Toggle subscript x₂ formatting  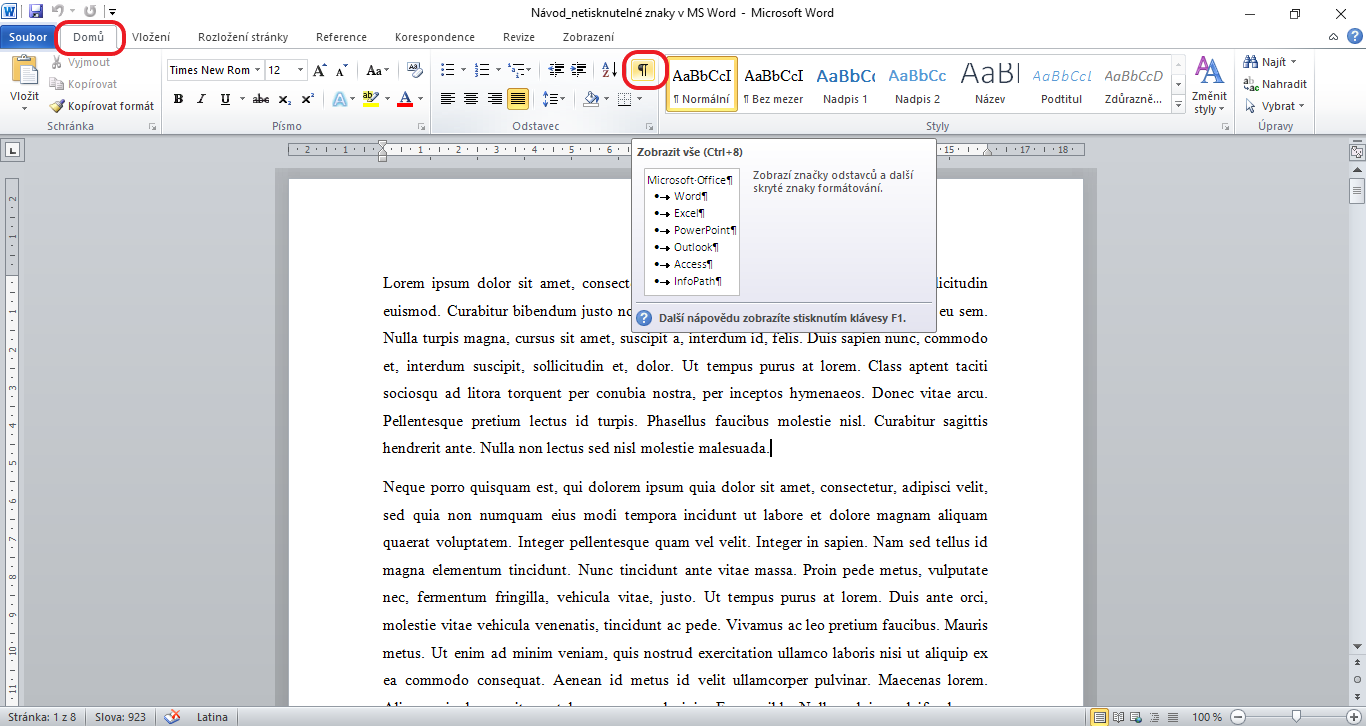point(285,99)
